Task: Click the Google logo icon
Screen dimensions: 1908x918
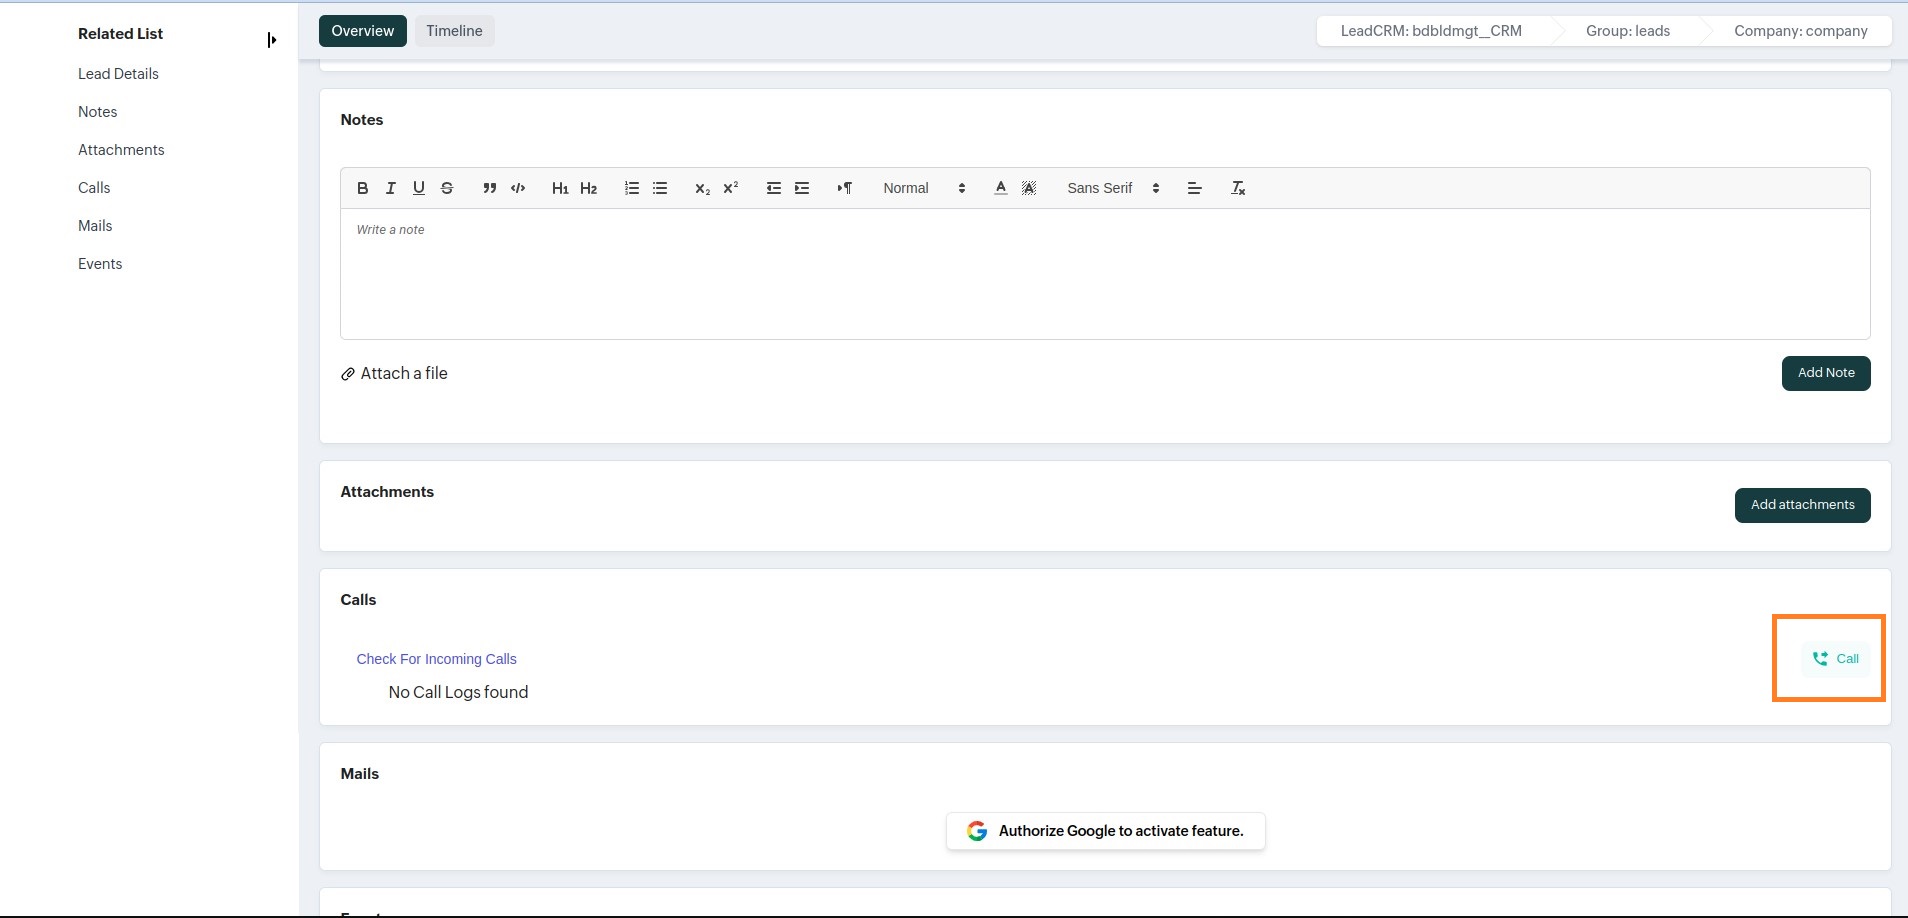Action: click(977, 831)
